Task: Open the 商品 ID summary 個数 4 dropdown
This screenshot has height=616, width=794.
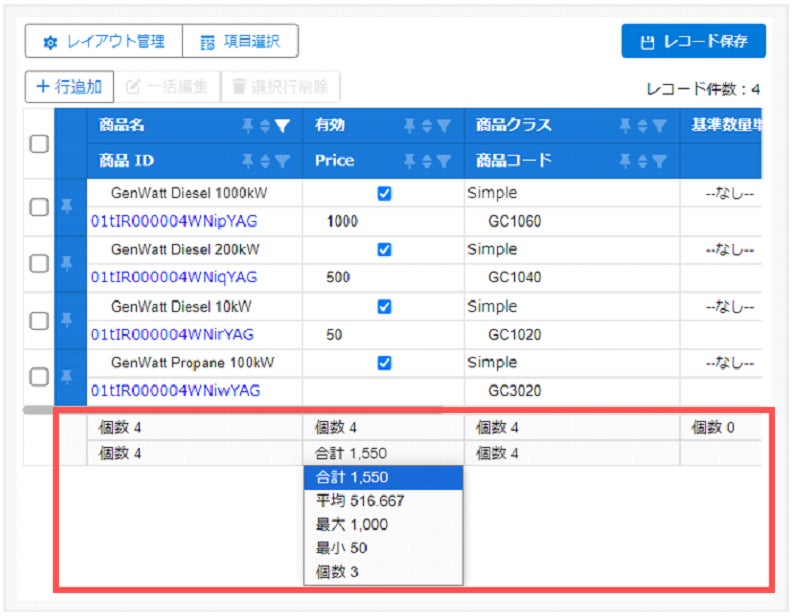Action: [x=194, y=453]
